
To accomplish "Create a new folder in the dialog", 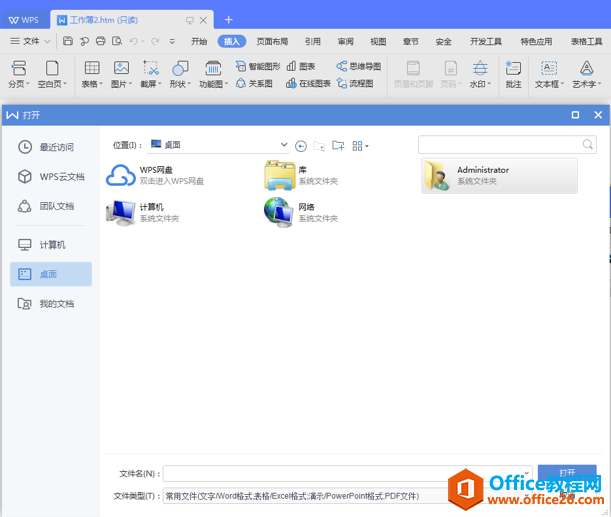I will coord(338,145).
